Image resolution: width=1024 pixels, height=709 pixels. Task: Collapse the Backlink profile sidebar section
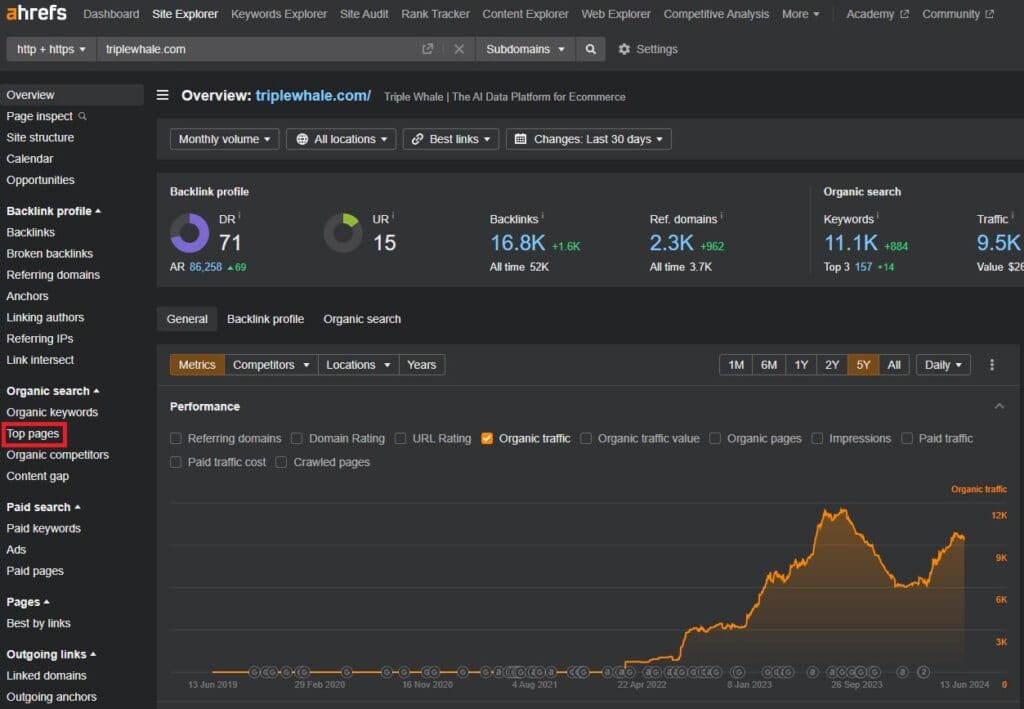[x=54, y=211]
